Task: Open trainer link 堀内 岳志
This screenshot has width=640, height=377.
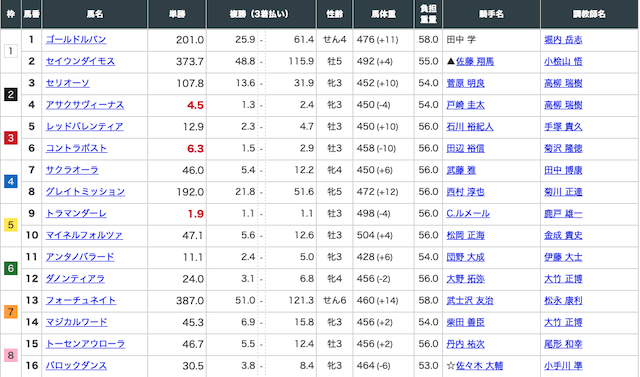Action: [x=563, y=40]
